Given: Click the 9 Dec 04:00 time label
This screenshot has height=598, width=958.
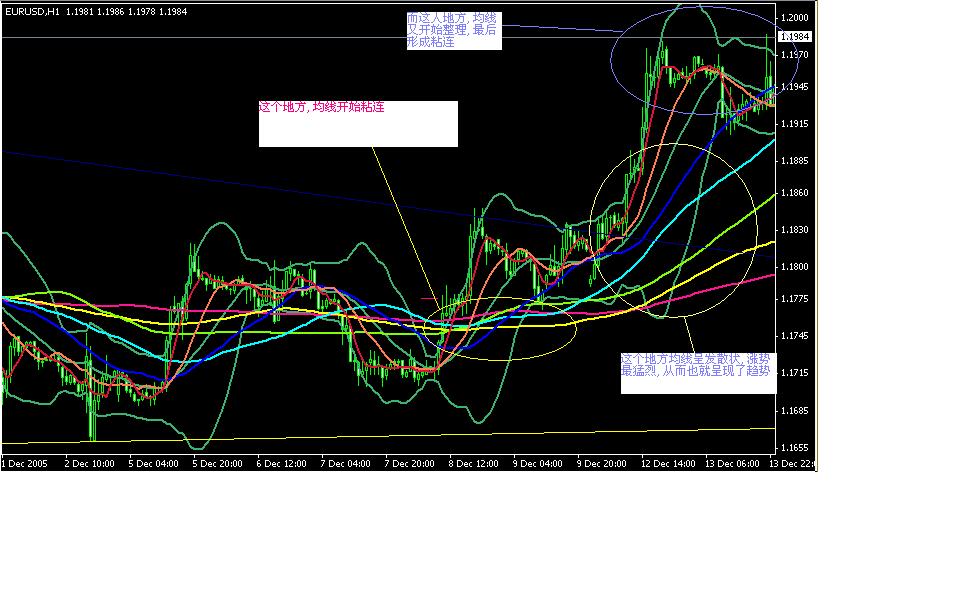Looking at the screenshot, I should click(538, 464).
